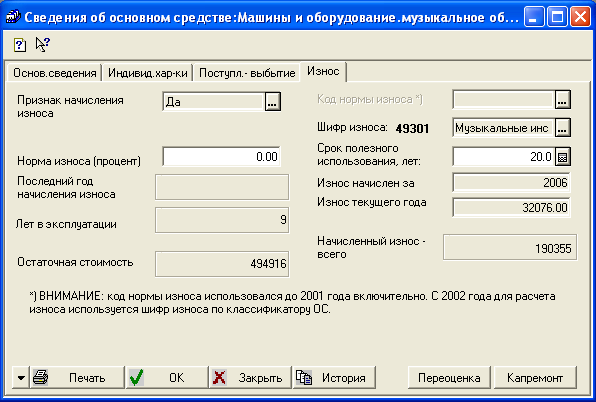This screenshot has width=596, height=402.
Task: Click the Лет в эксплуатации field showing 9
Action: pos(222,220)
